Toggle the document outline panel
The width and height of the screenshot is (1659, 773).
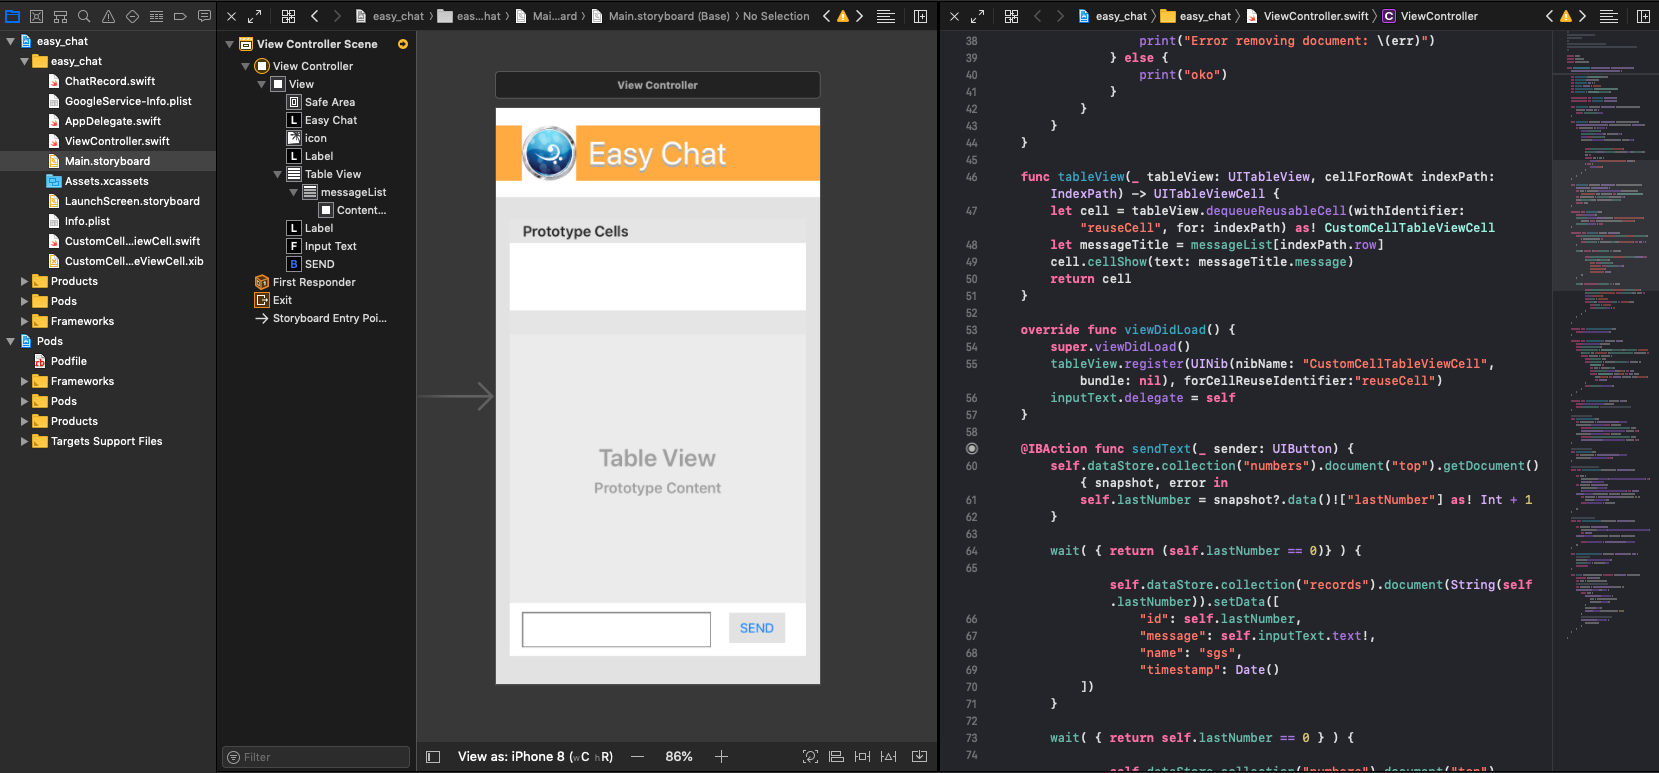click(x=433, y=757)
